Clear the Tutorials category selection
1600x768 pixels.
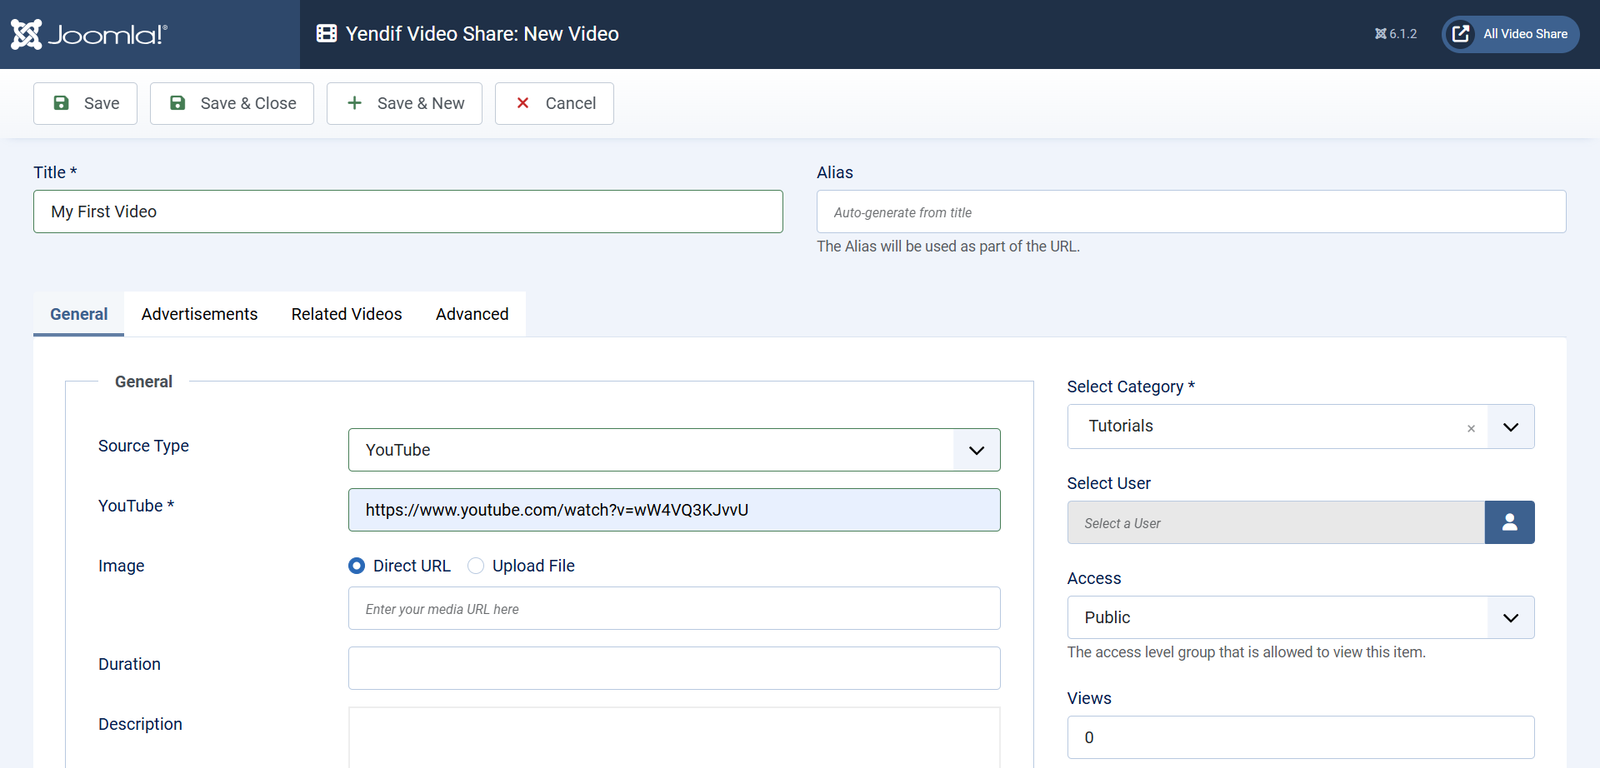click(x=1471, y=428)
